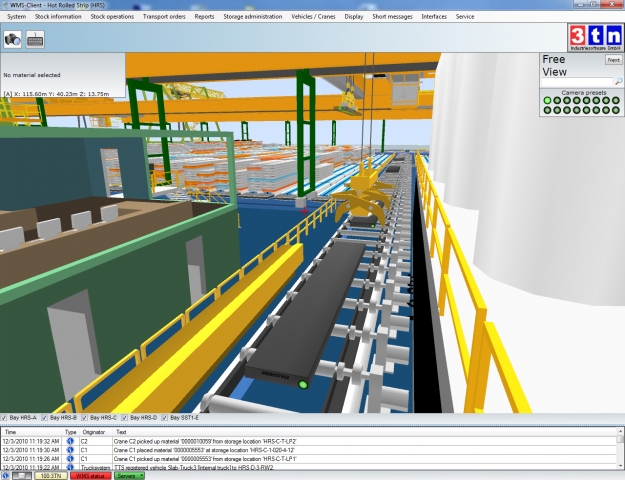Open the Servers dropdown in status bar

click(129, 476)
